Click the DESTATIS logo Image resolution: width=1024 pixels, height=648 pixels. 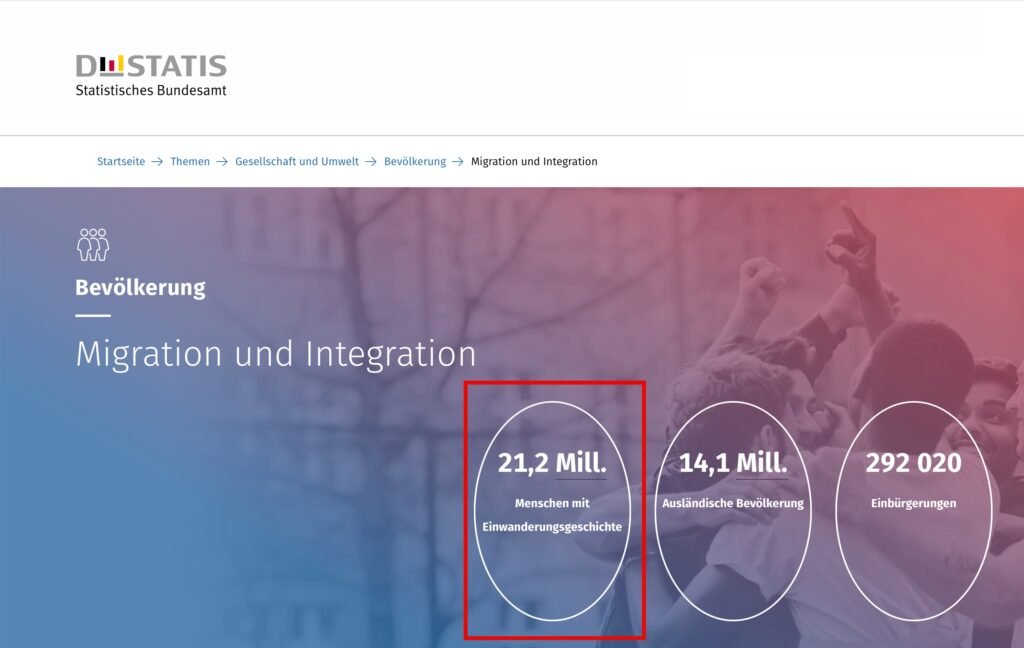point(151,66)
